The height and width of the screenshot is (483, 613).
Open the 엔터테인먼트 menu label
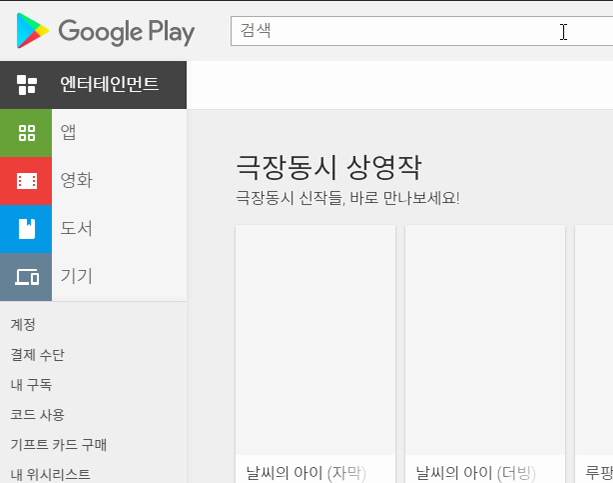pos(109,84)
